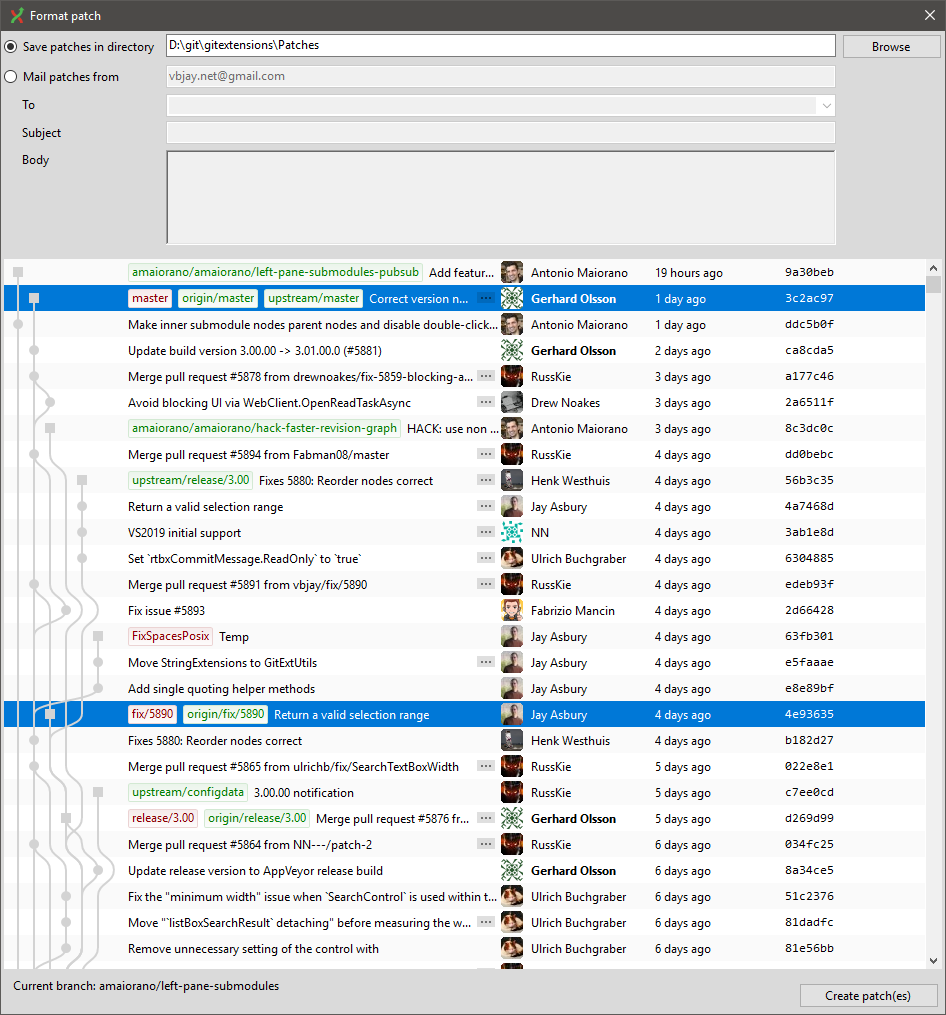Click the 'FixSpacesPosix' branch label
The image size is (946, 1015).
coord(170,636)
